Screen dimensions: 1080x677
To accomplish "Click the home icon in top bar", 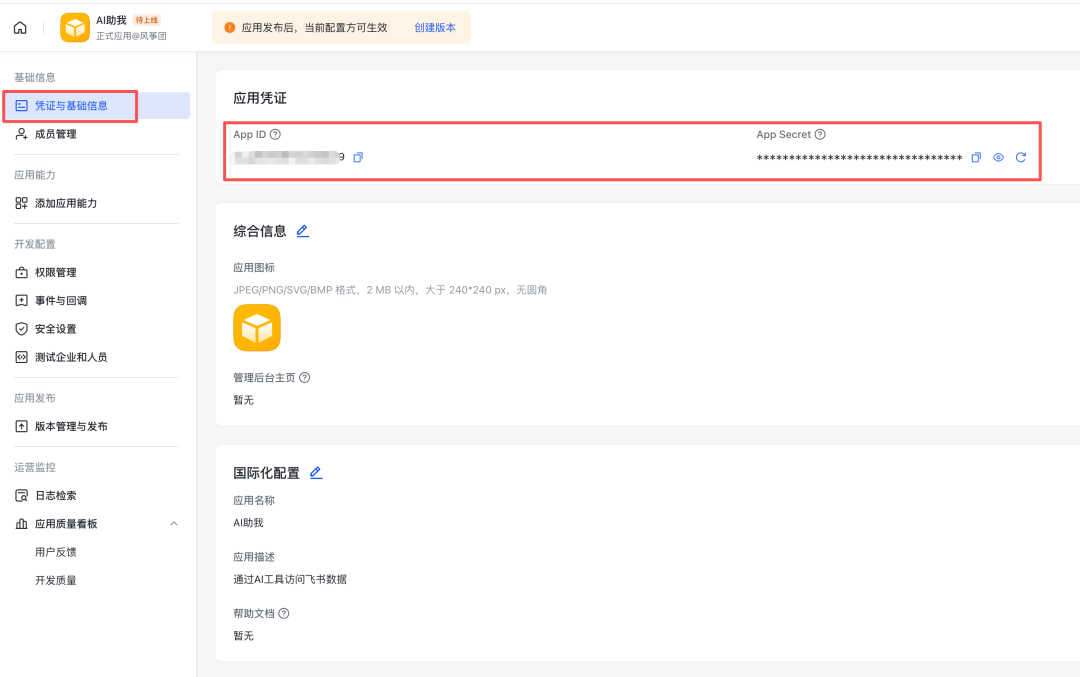I will [20, 27].
